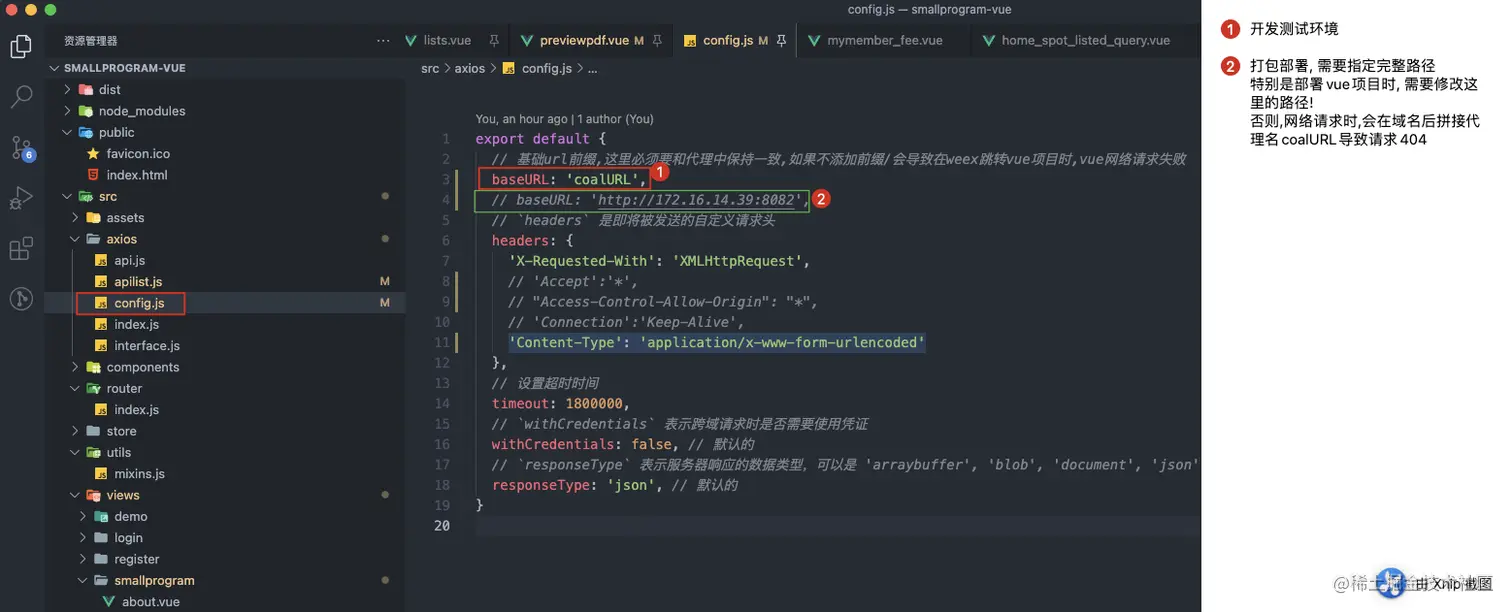This screenshot has height=612, width=1512.
Task: Expand the node_modules folder
Action: pos(68,111)
